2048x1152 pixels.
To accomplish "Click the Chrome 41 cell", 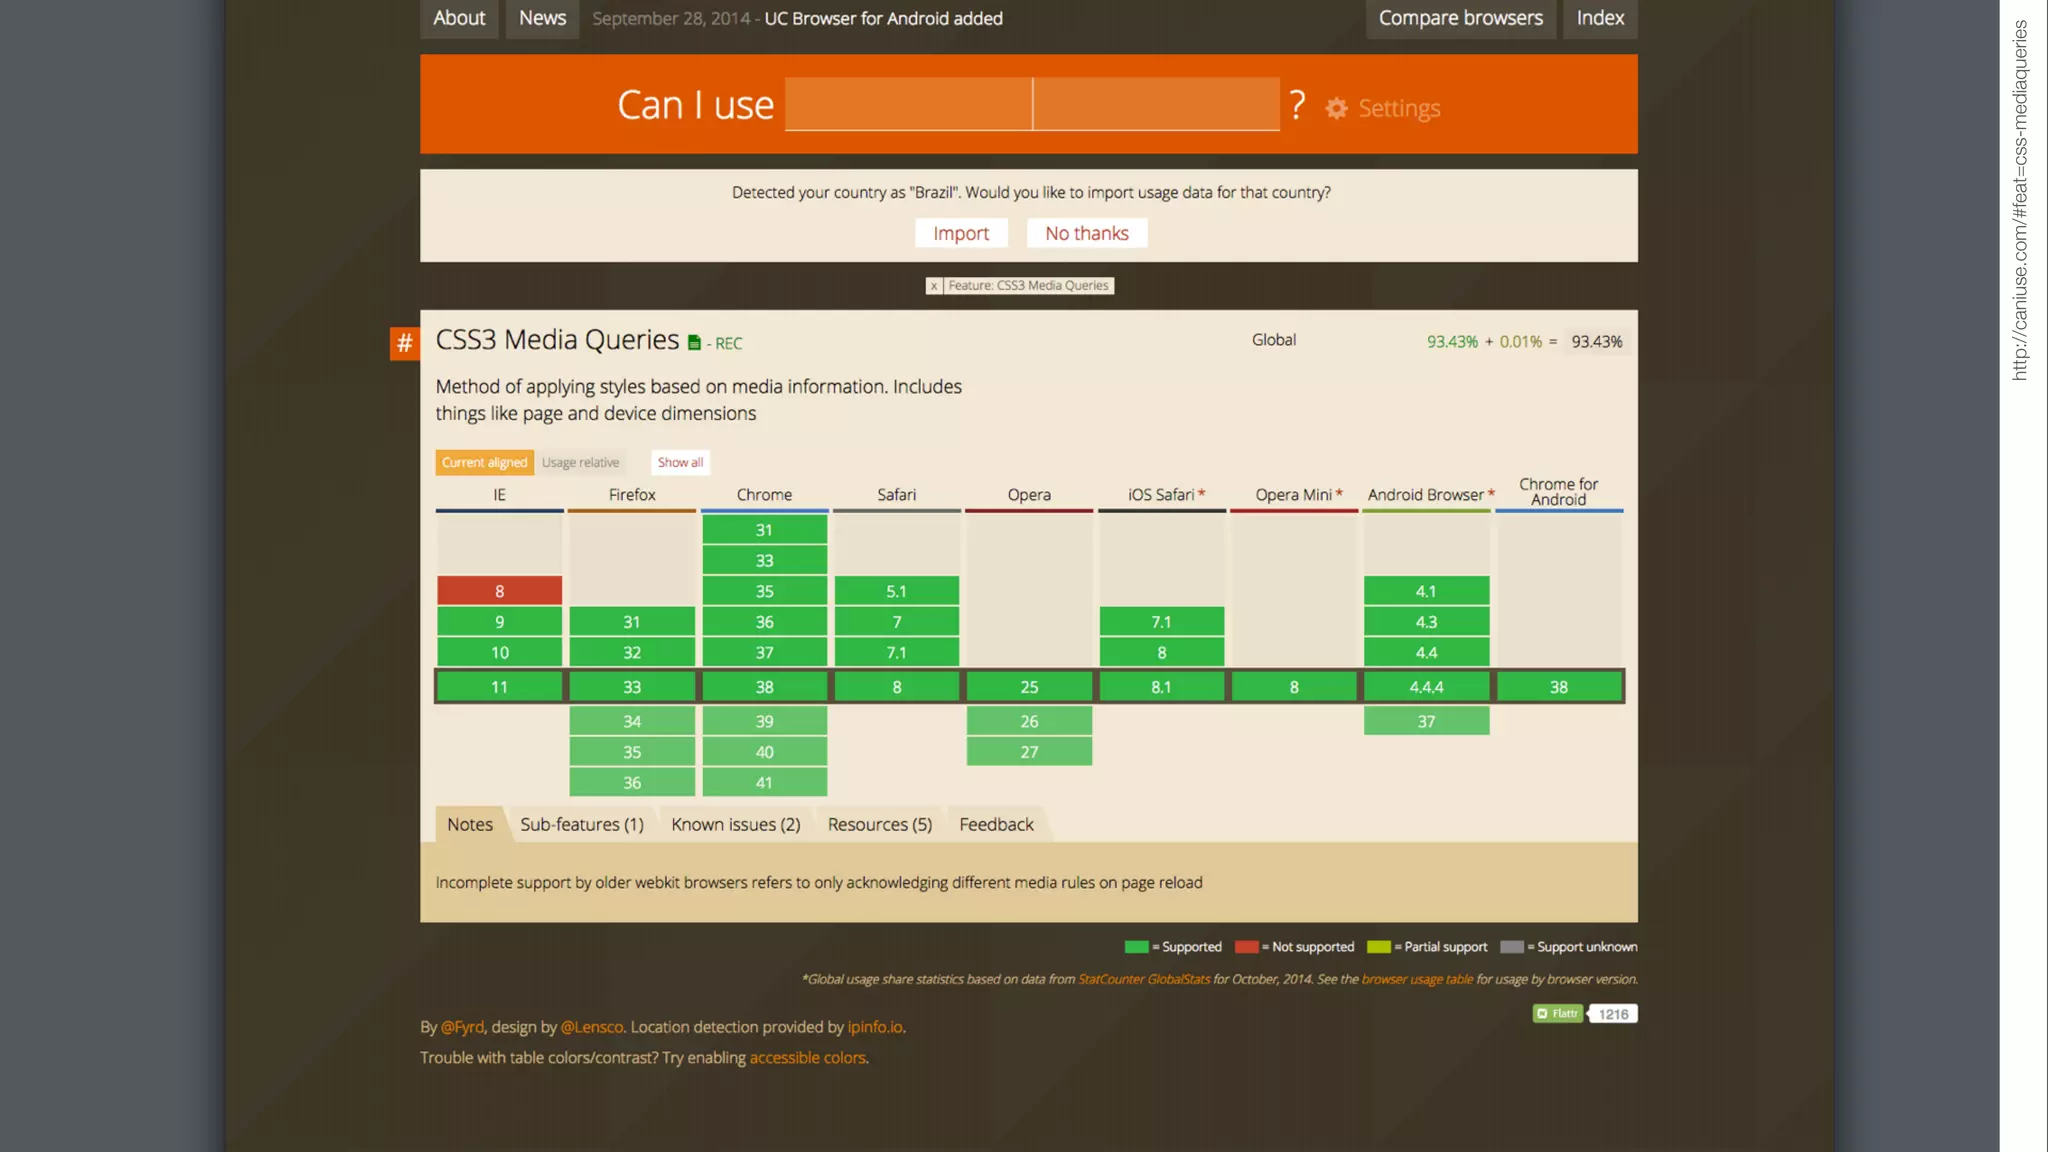I will click(764, 783).
